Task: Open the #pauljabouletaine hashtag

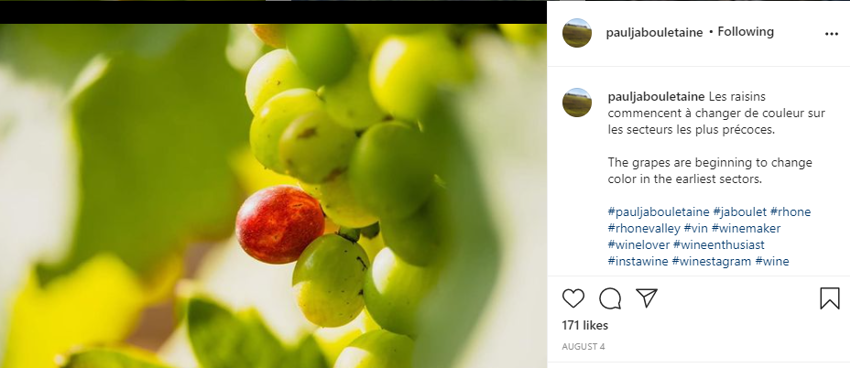Action: 659,211
